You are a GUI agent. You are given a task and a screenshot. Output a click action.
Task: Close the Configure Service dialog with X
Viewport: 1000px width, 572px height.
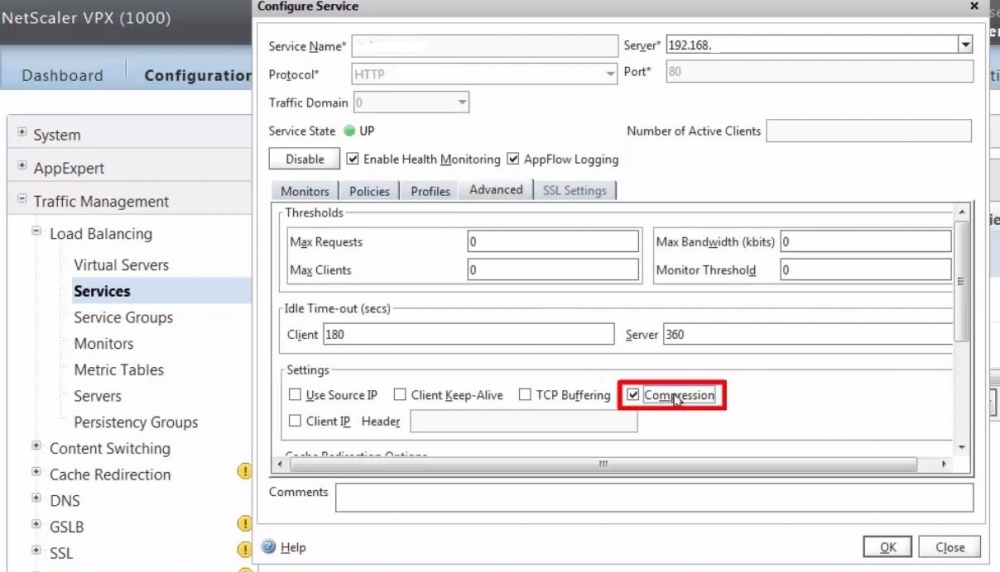point(974,6)
